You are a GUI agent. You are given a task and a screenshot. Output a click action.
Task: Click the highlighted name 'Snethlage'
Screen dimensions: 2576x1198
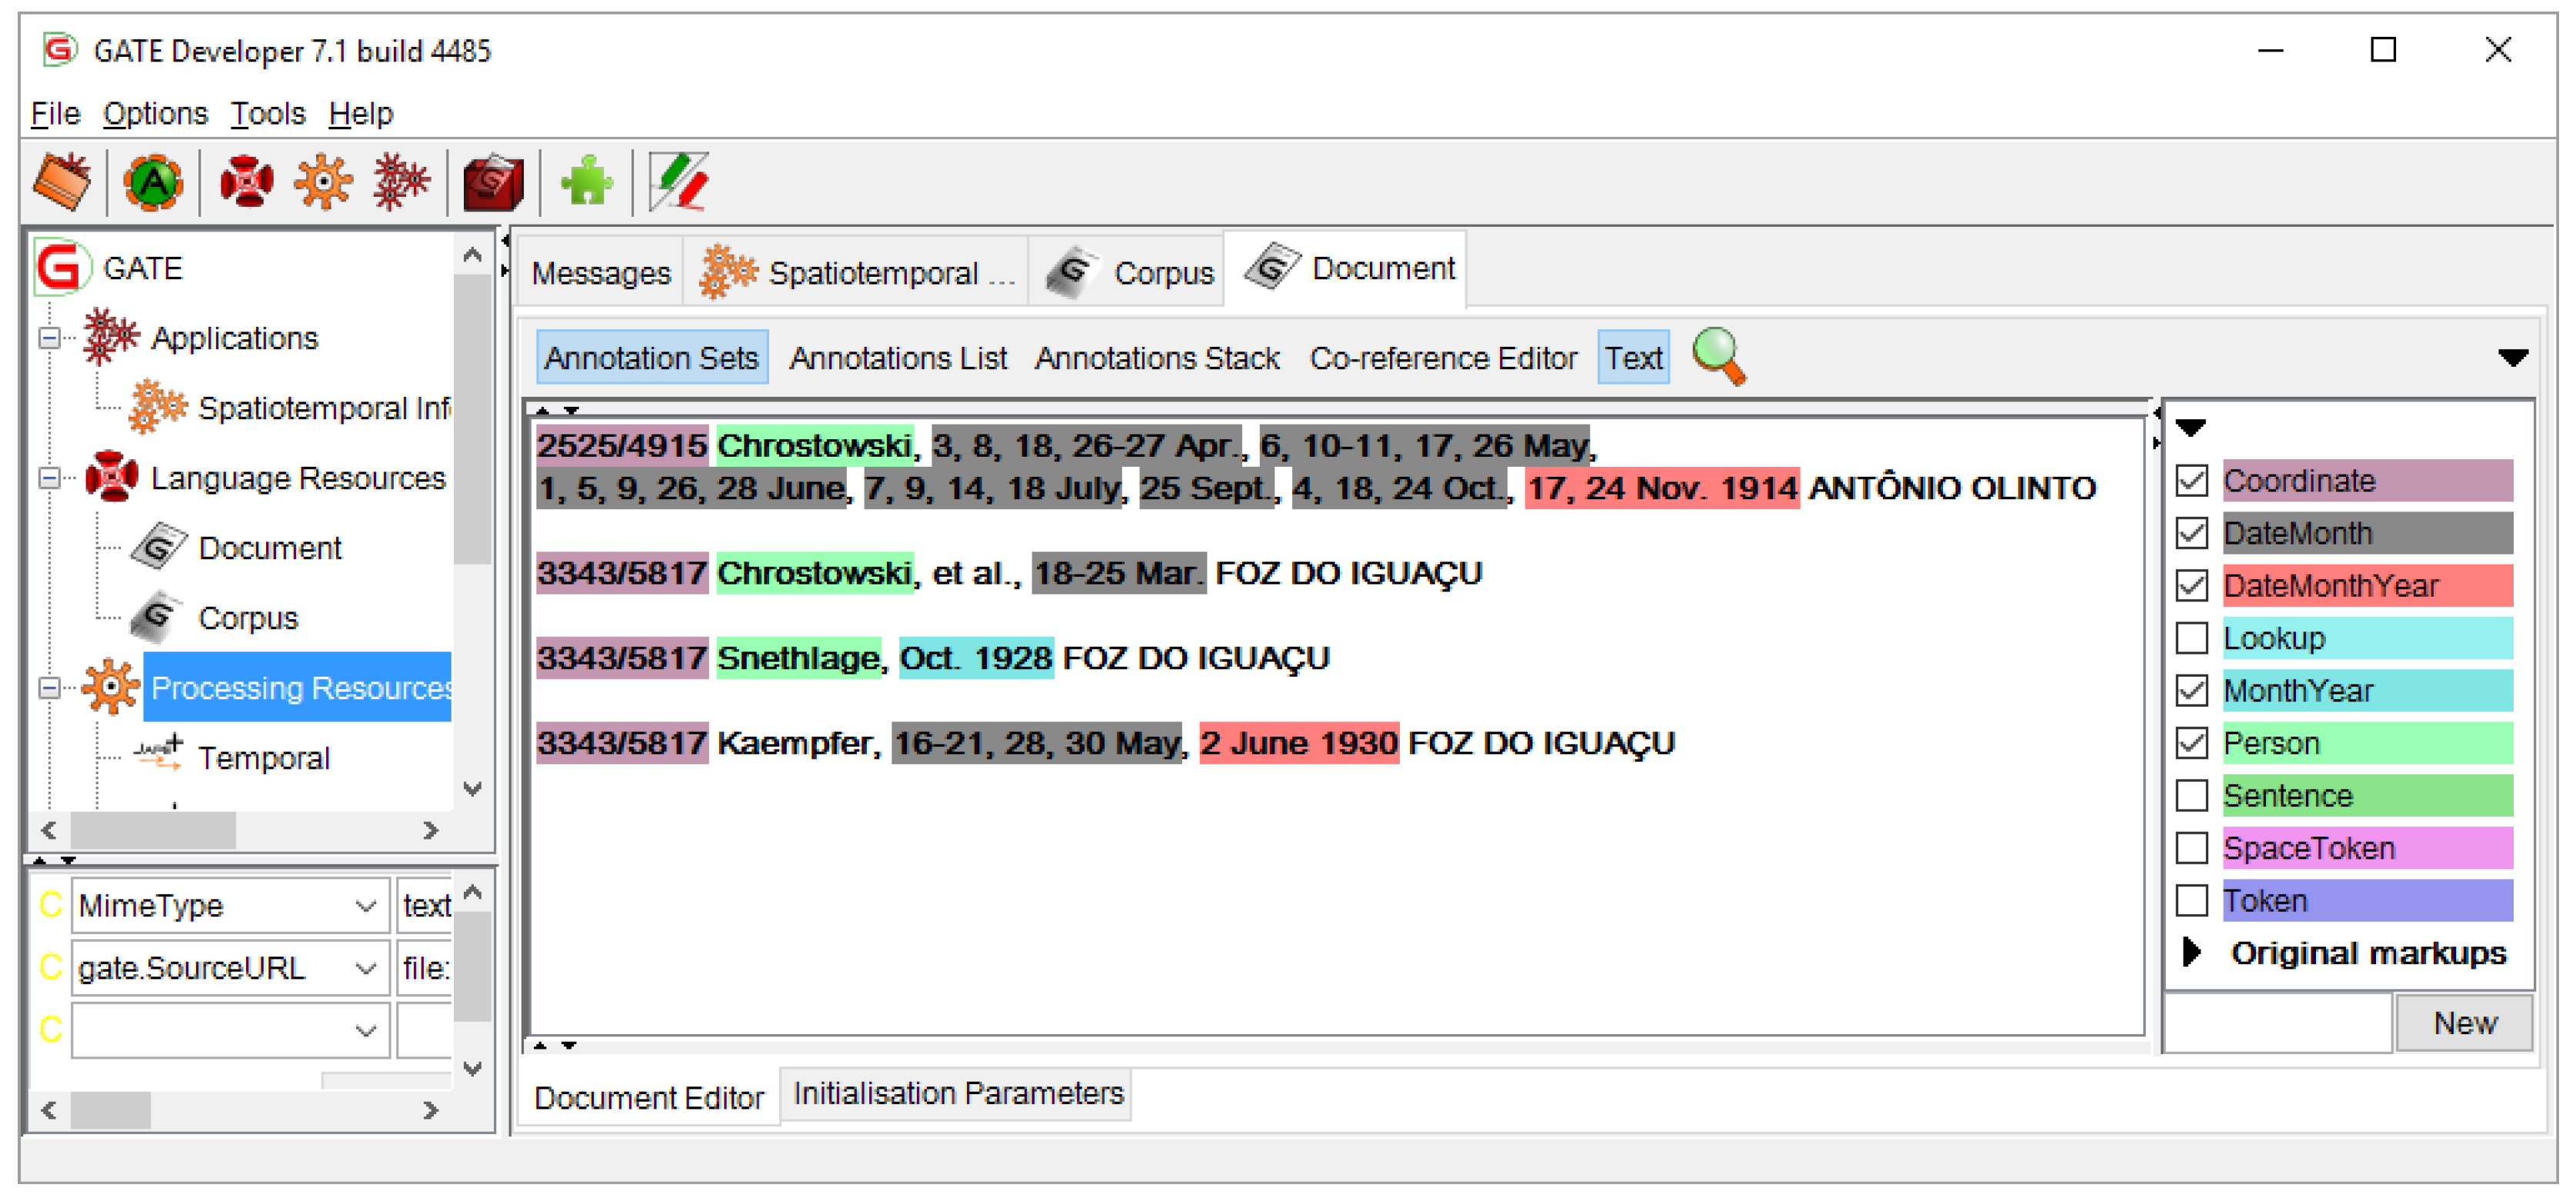(798, 658)
